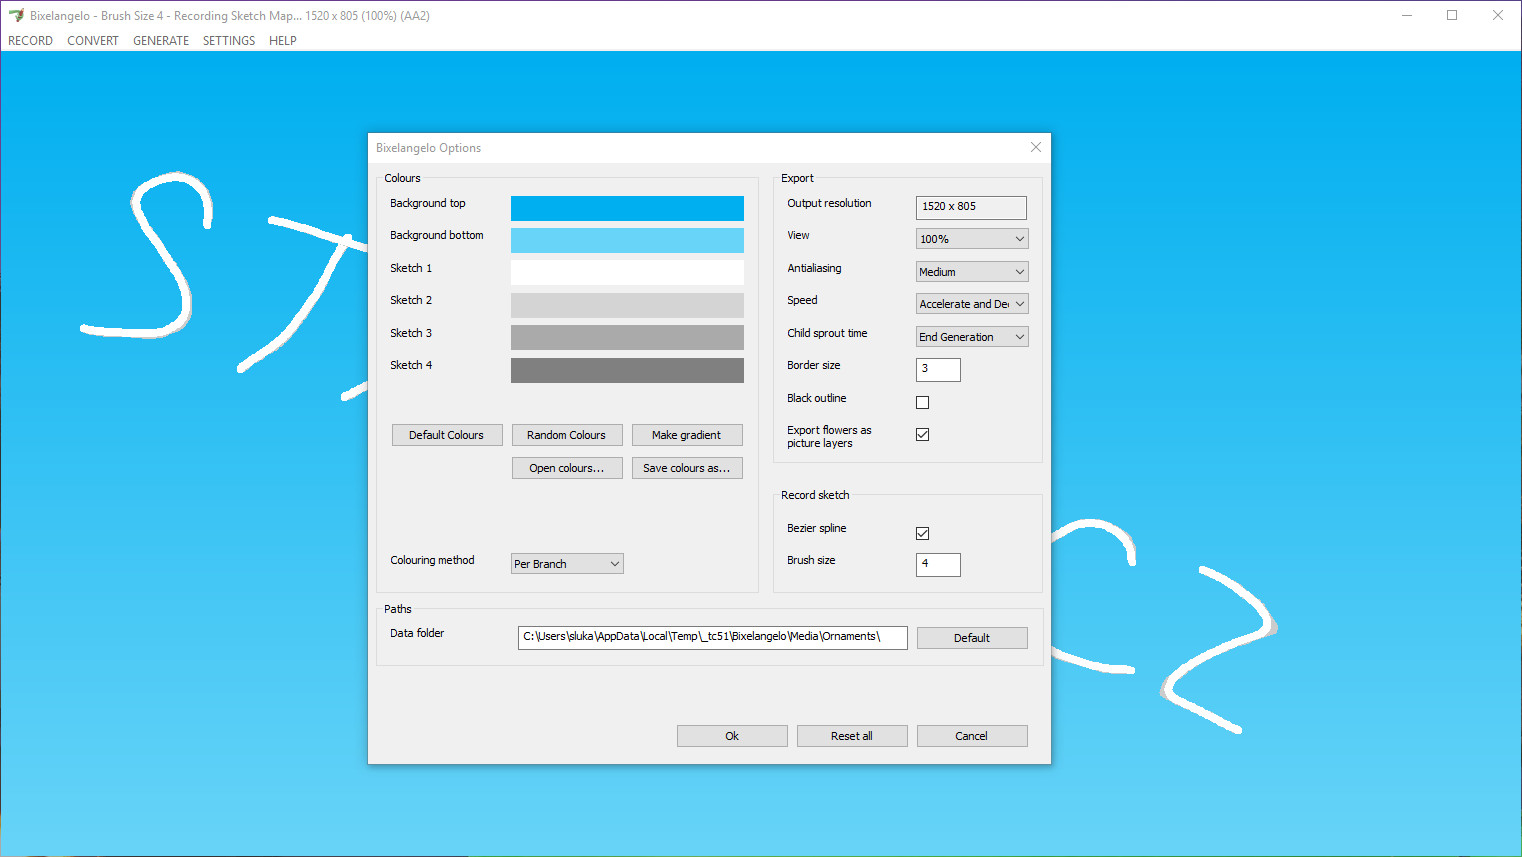Click Save colours as... button

pos(687,468)
